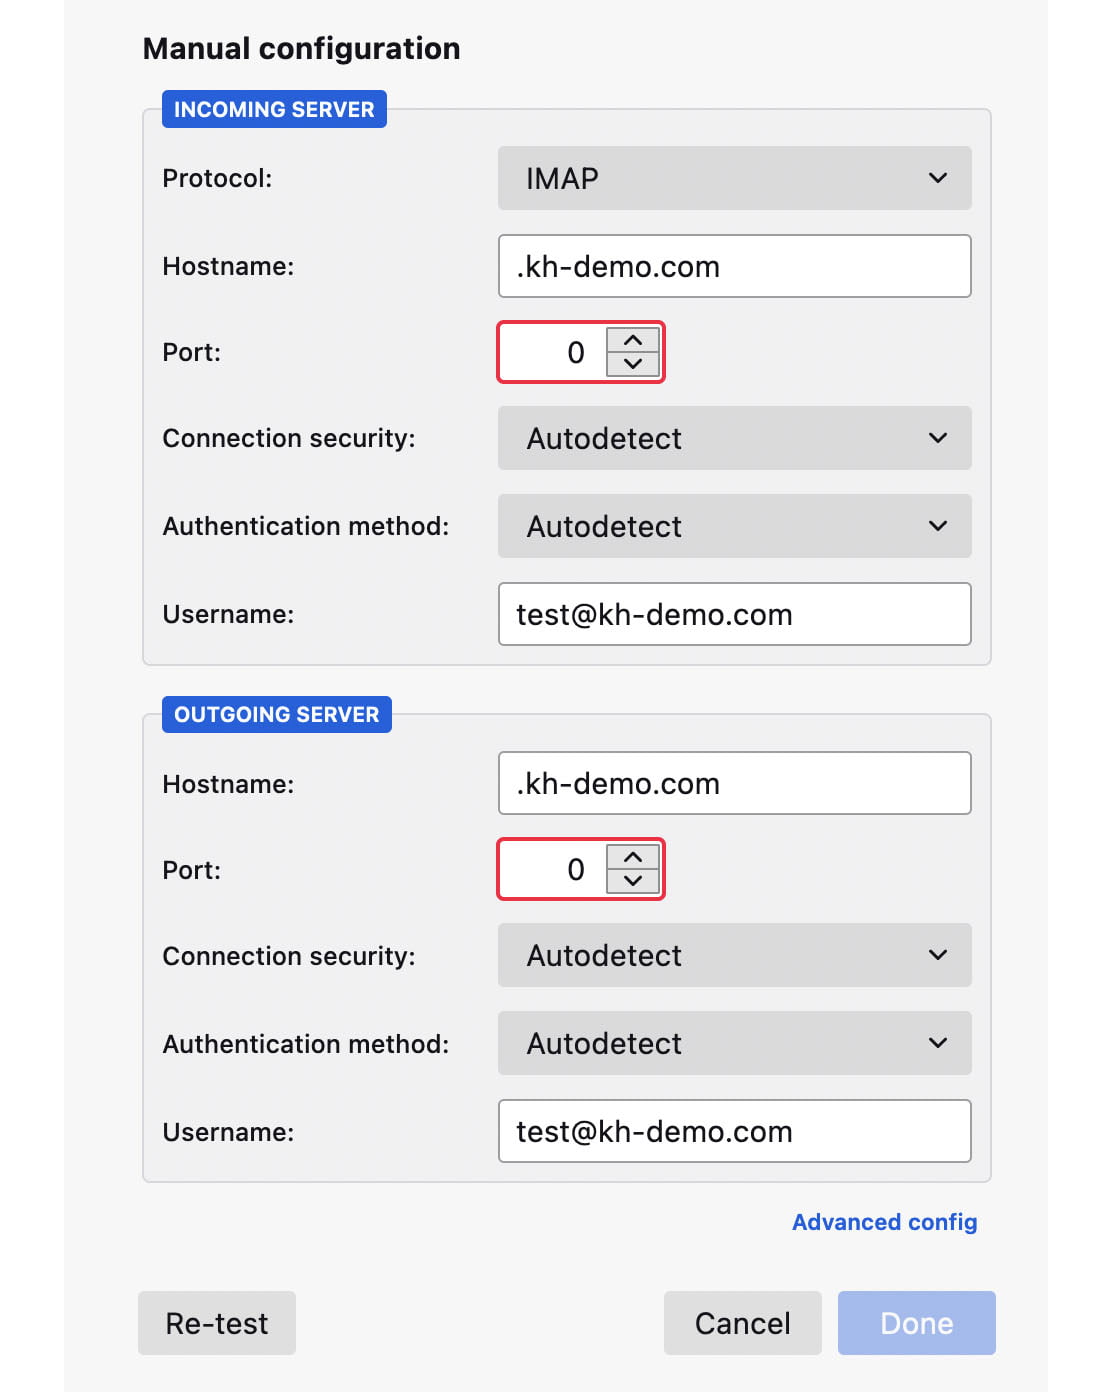Click the incoming port decrement arrow
The height and width of the screenshot is (1392, 1119).
631,363
